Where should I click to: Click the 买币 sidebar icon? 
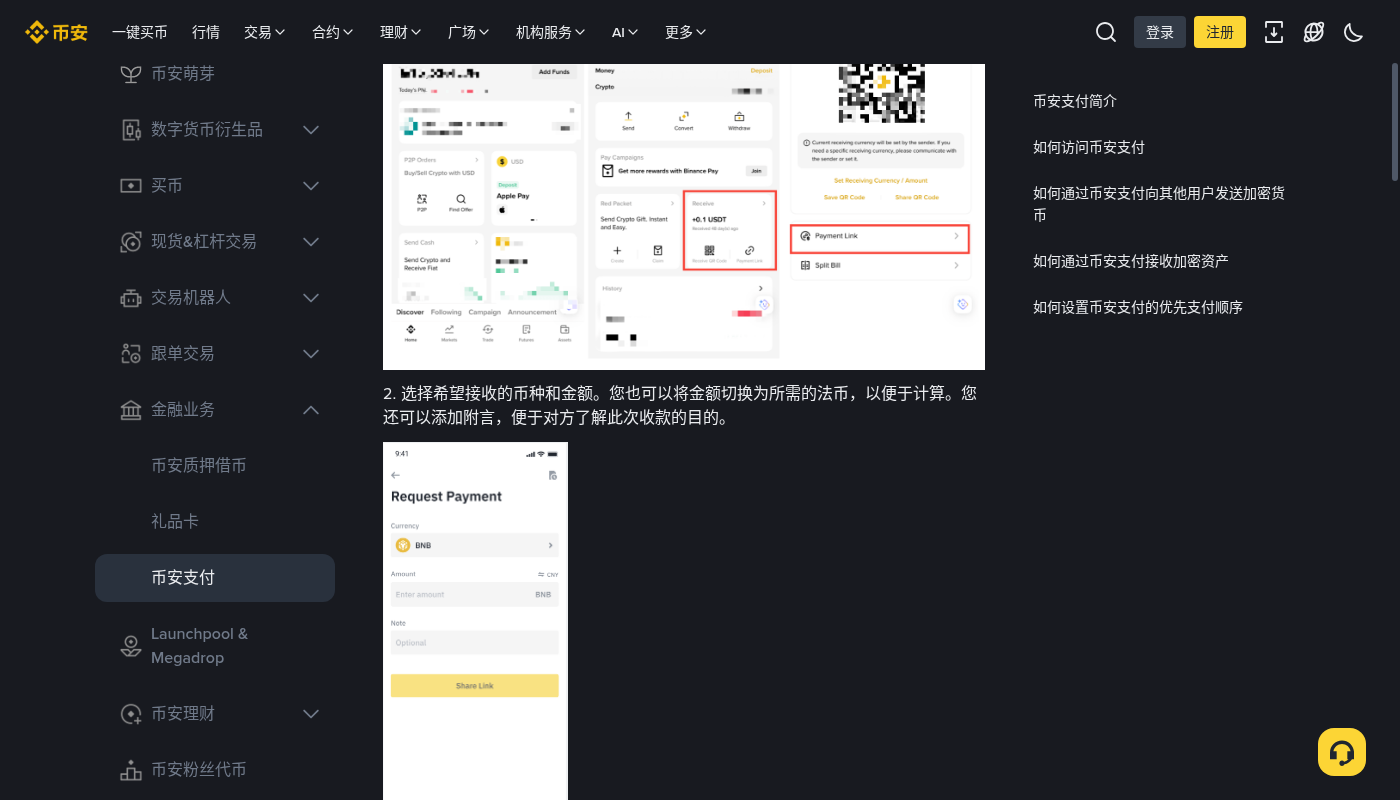pos(131,186)
